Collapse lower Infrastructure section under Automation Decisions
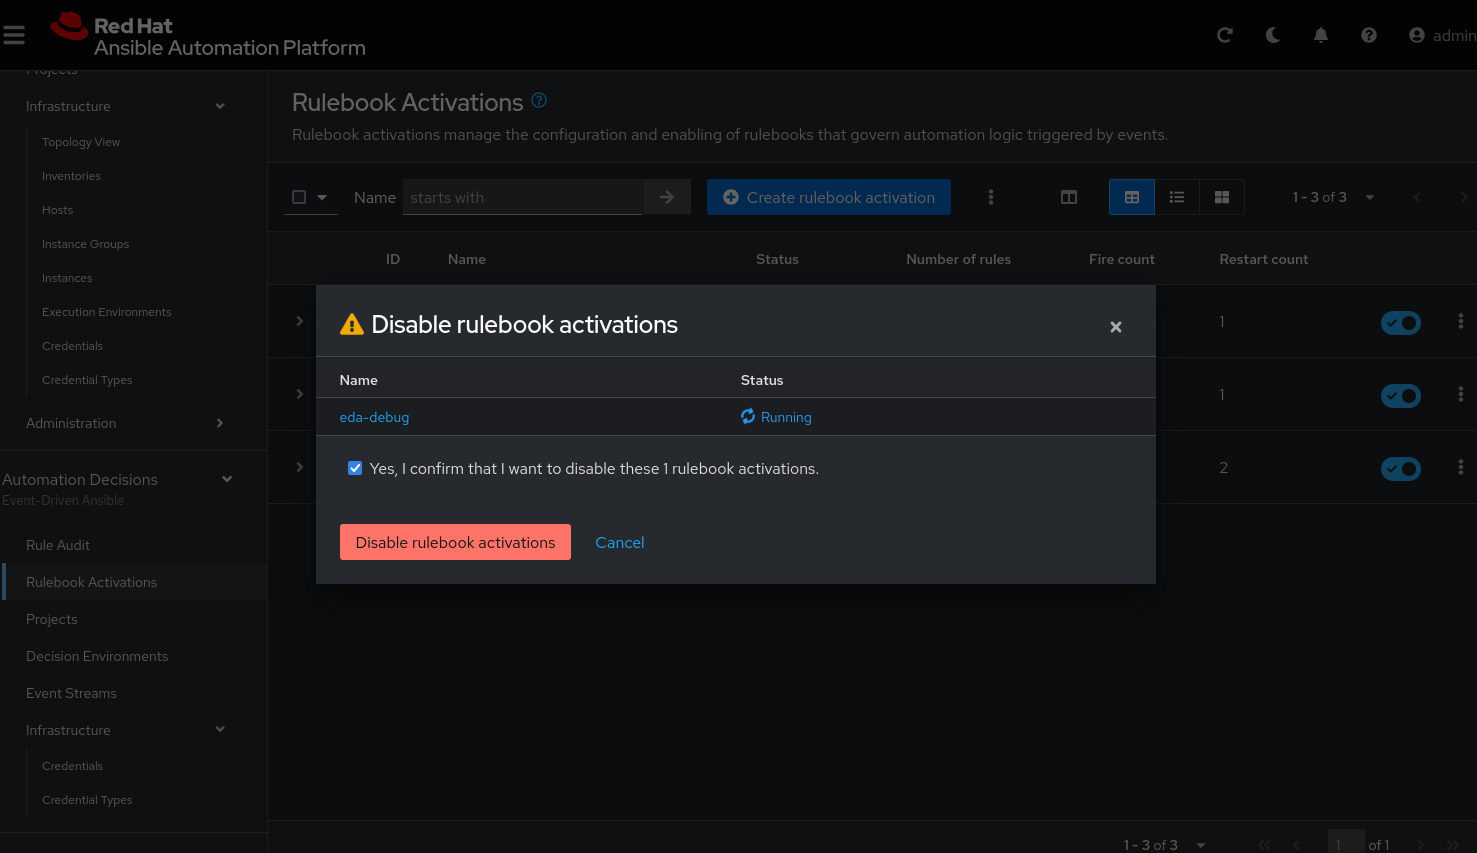This screenshot has width=1477, height=853. coord(220,729)
